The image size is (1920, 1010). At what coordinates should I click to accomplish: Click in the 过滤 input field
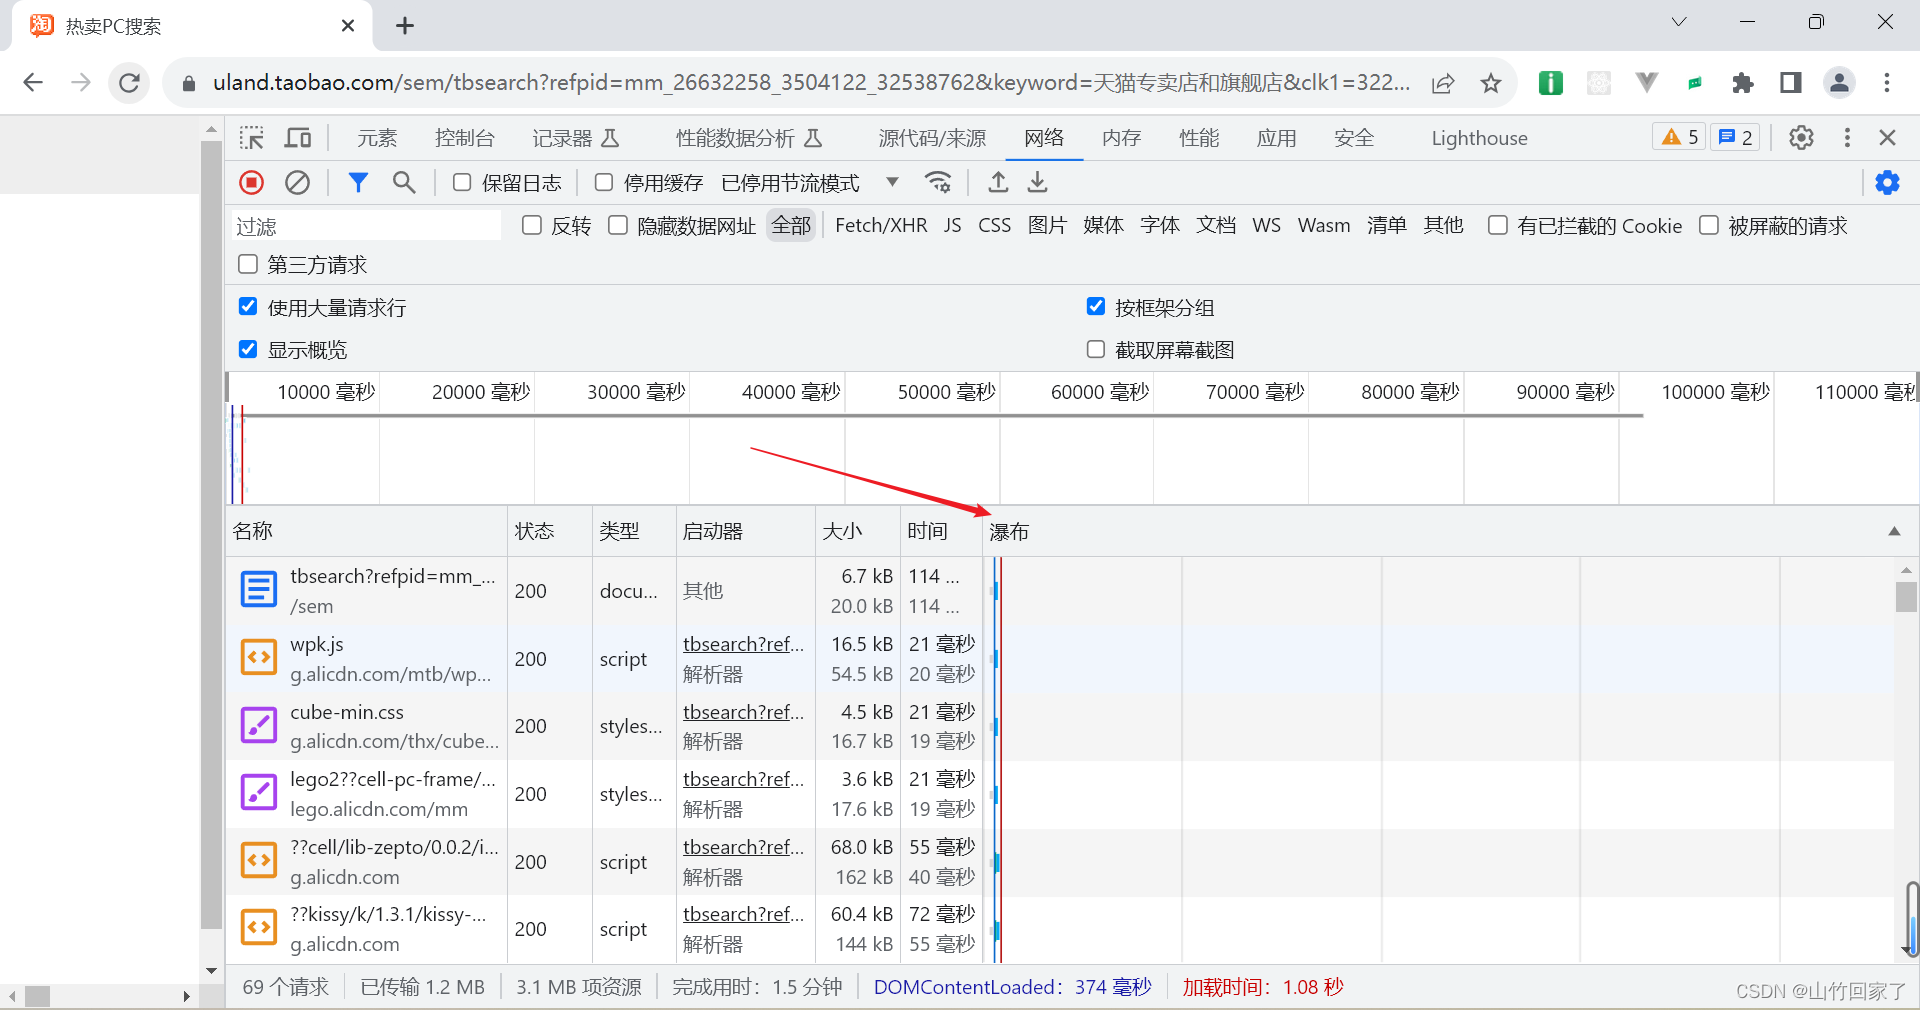pos(367,226)
